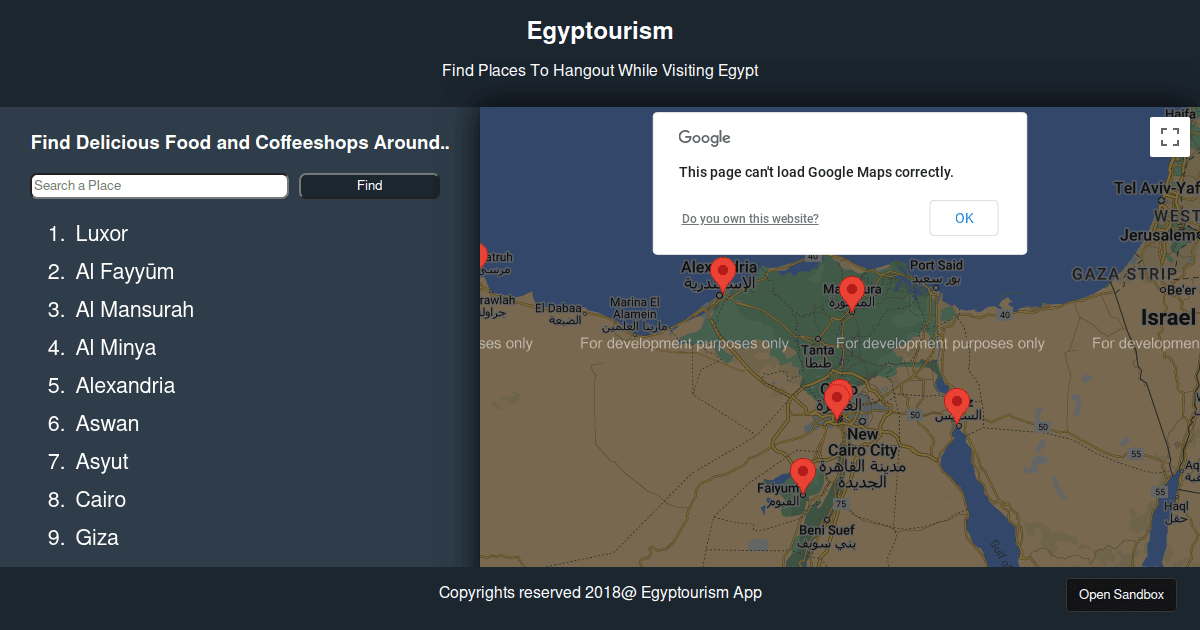Select Luxor from the places list
Viewport: 1200px width, 630px height.
tap(102, 234)
